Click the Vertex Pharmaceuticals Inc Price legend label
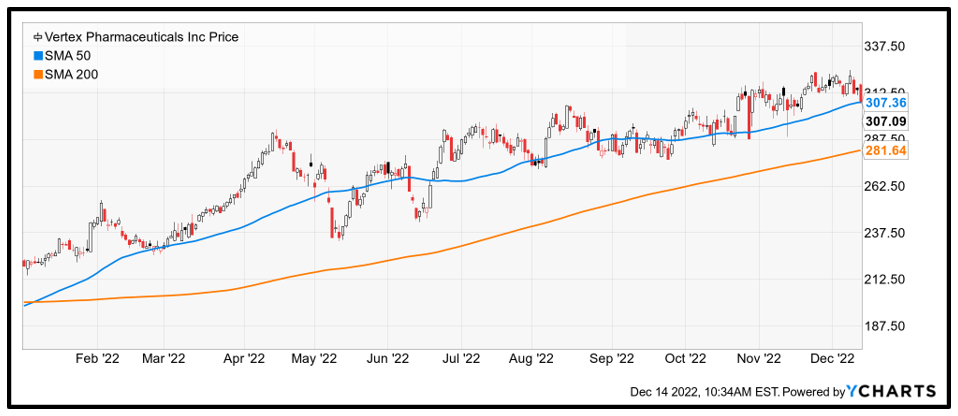Viewport: 958px width, 416px height. click(141, 37)
